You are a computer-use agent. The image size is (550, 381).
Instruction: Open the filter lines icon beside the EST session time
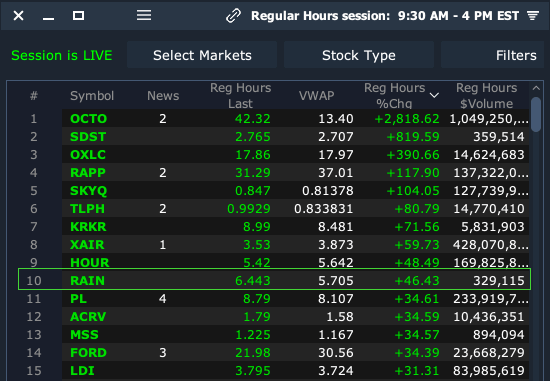(533, 15)
